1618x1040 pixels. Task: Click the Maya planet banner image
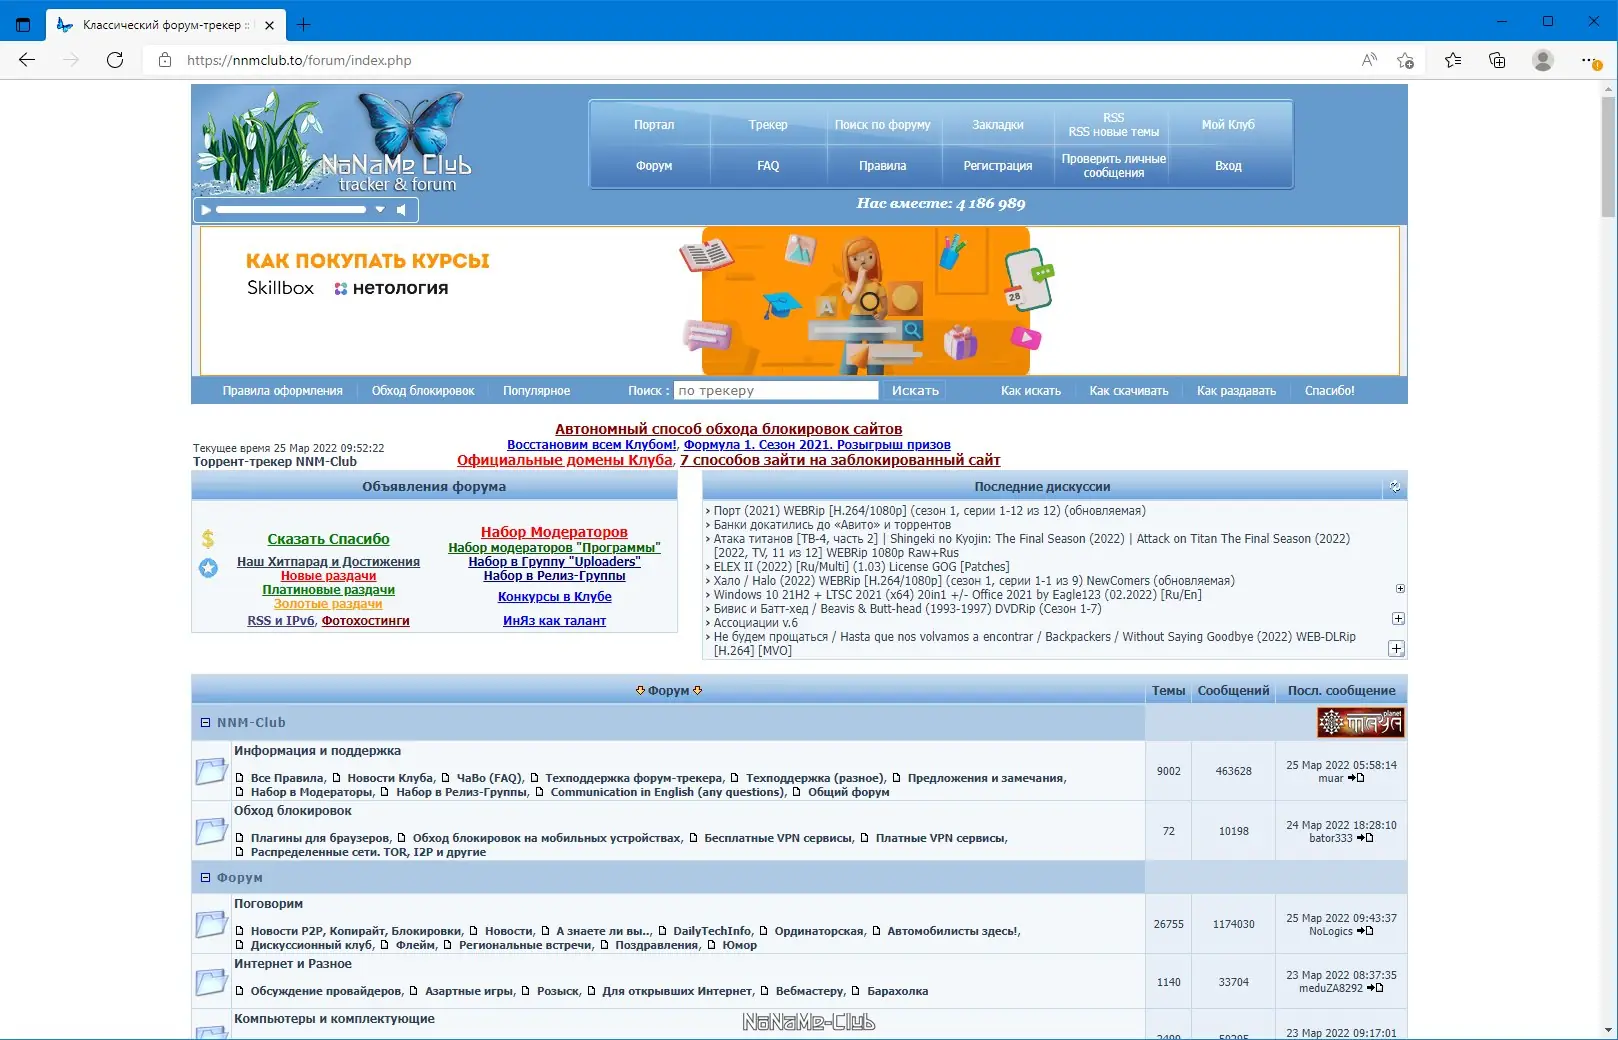pos(1360,722)
